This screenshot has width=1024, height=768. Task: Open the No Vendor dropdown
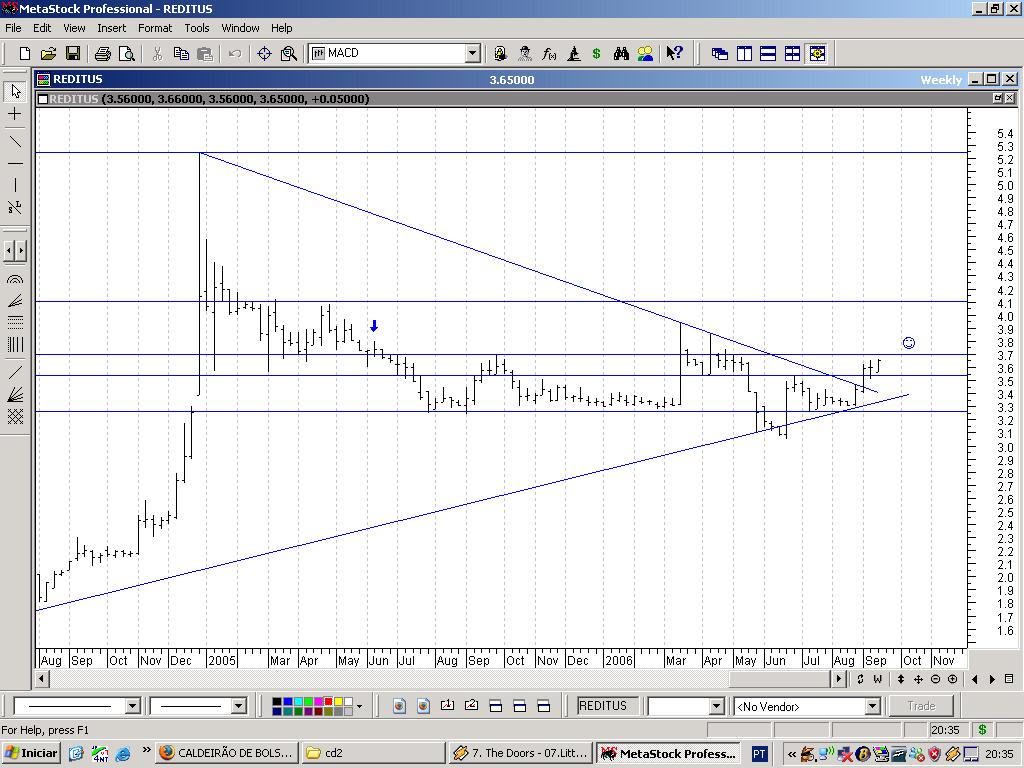coord(872,706)
